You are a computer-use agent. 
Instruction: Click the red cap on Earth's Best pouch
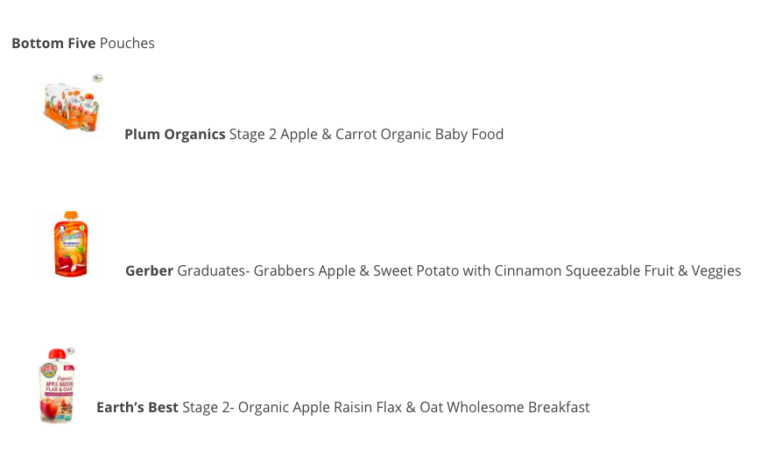tap(57, 354)
